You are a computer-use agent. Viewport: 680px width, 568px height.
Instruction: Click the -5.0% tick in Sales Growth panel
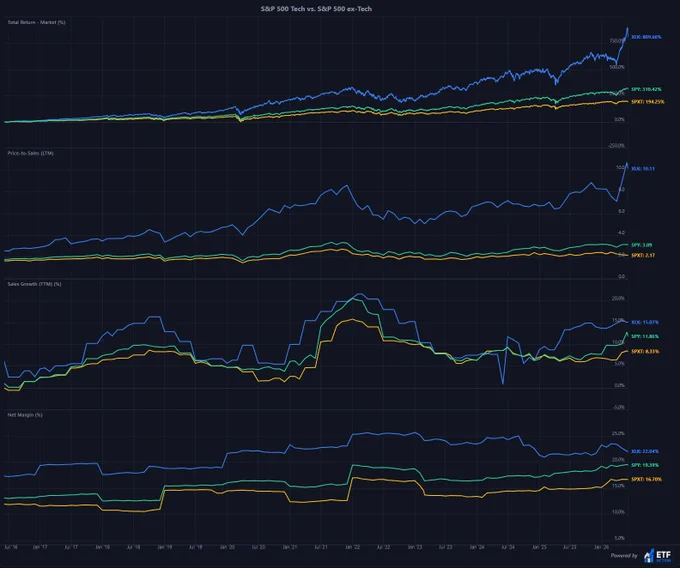pos(619,408)
